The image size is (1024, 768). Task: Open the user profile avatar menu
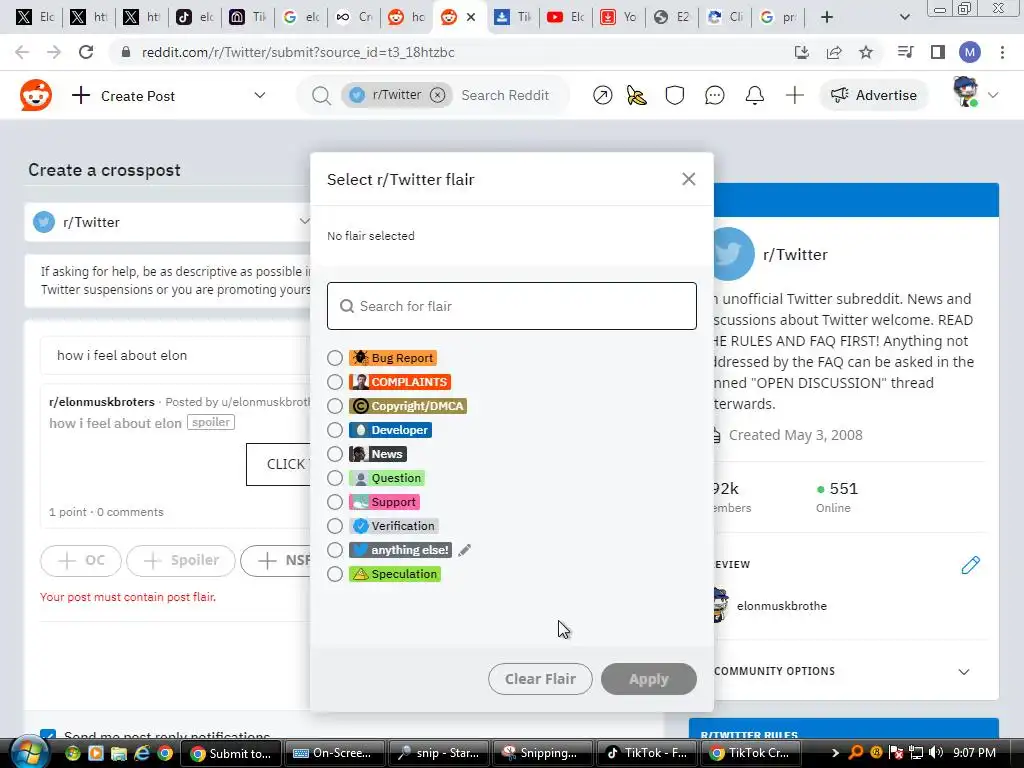point(975,93)
